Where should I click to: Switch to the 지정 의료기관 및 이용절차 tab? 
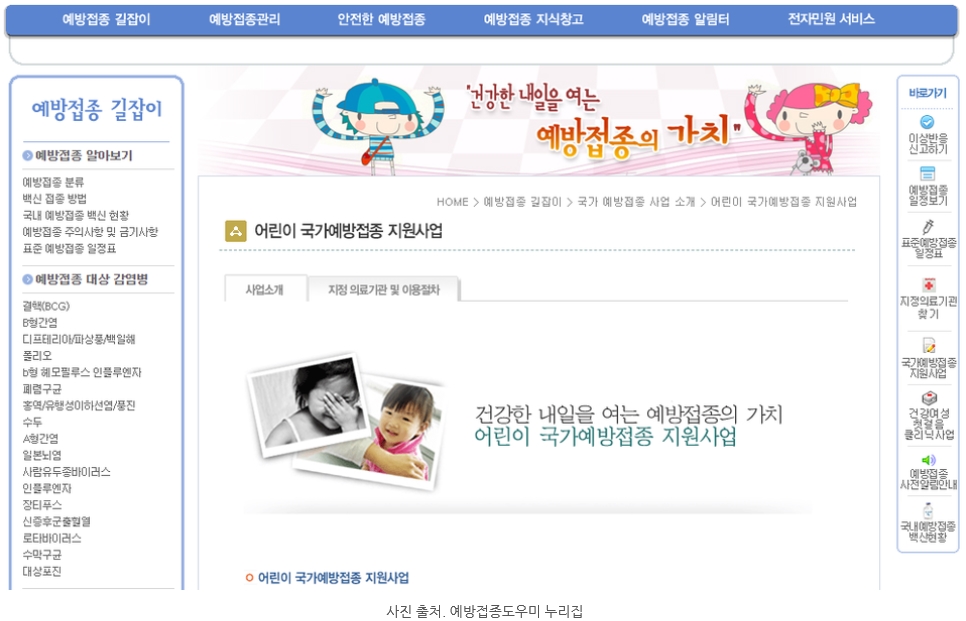pos(384,290)
